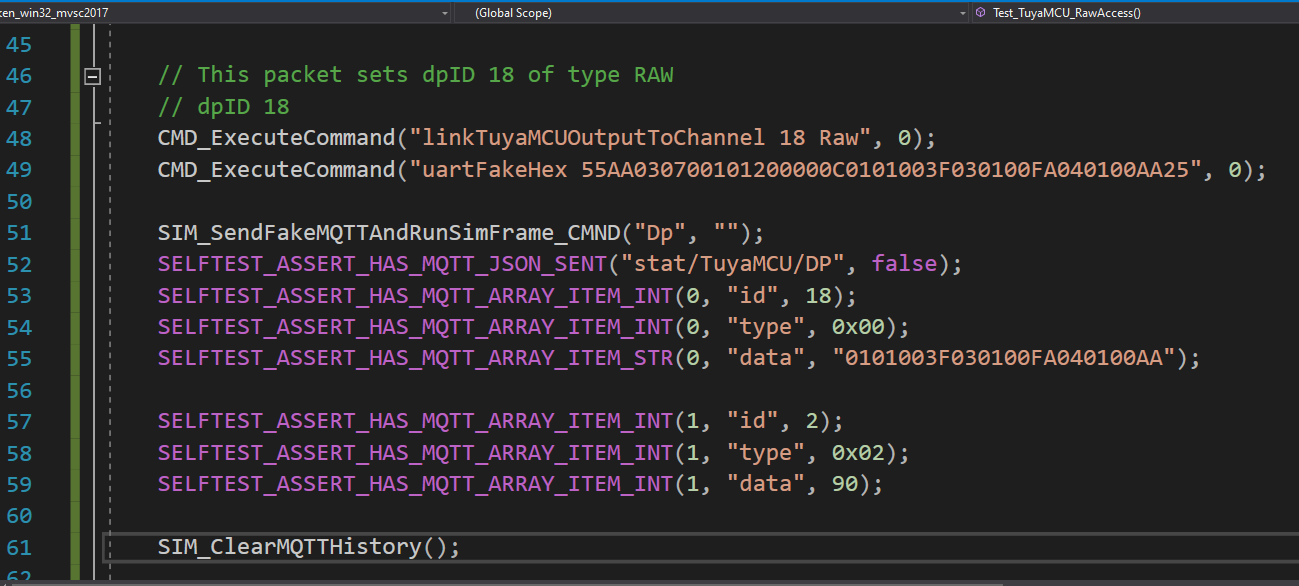Image resolution: width=1299 pixels, height=586 pixels.
Task: Click the macro on line 53 with id 18
Action: point(416,296)
